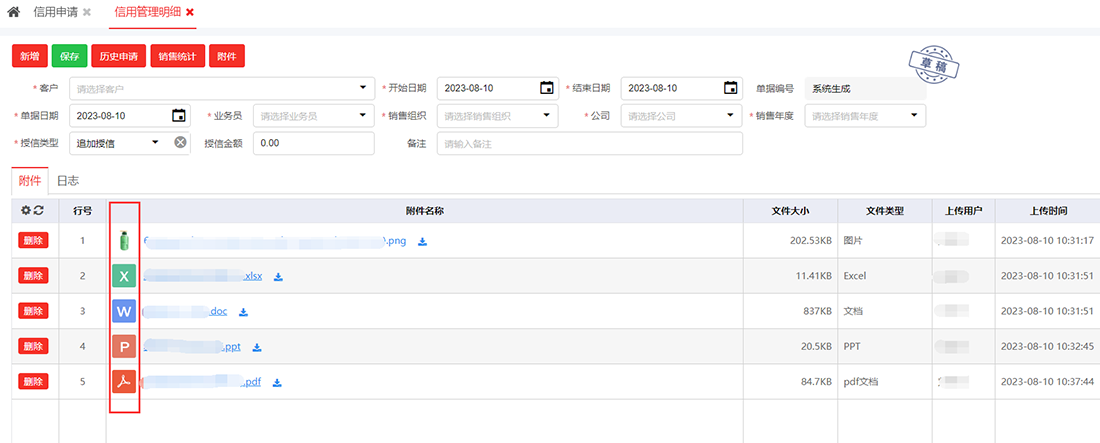Delete row 3 attachment

point(33,312)
